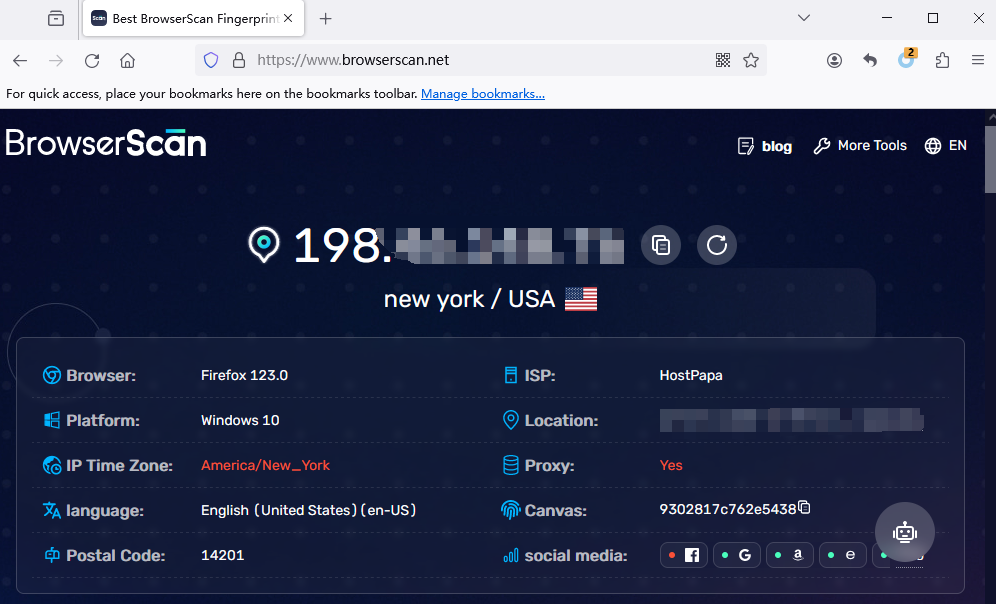The height and width of the screenshot is (604, 996).
Task: Open the browser home page
Action: click(128, 60)
